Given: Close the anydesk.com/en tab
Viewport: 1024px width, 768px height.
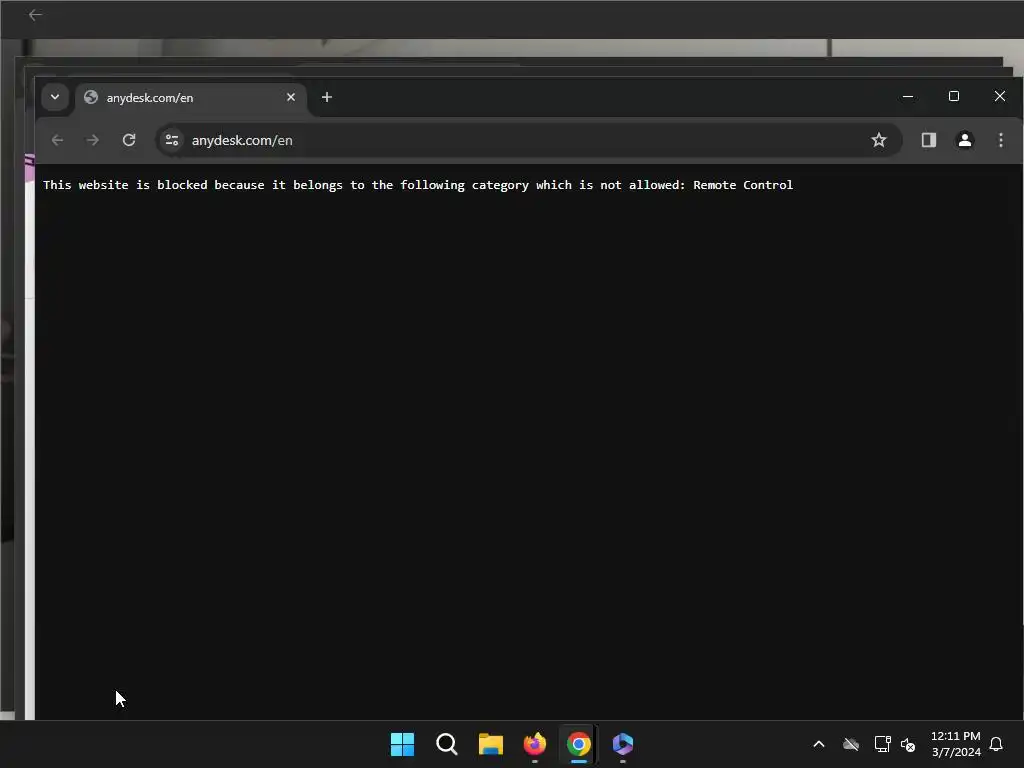Looking at the screenshot, I should 291,97.
